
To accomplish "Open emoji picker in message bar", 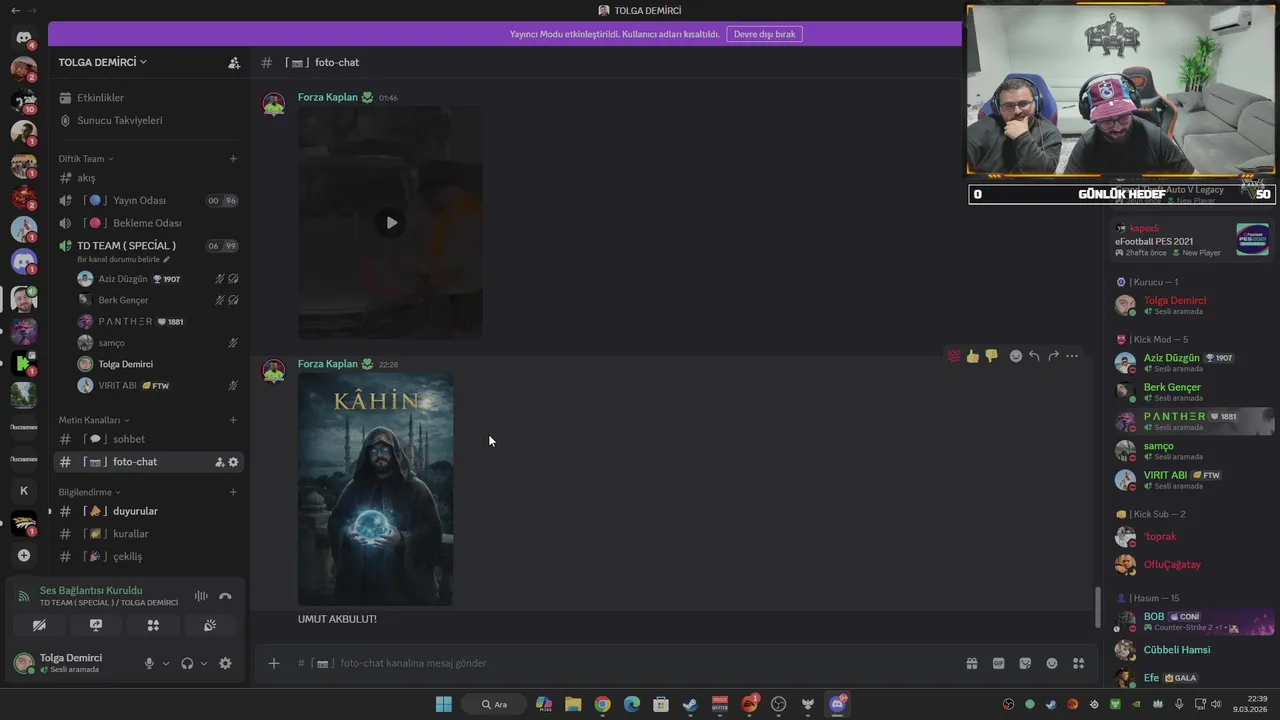I will coord(1052,663).
